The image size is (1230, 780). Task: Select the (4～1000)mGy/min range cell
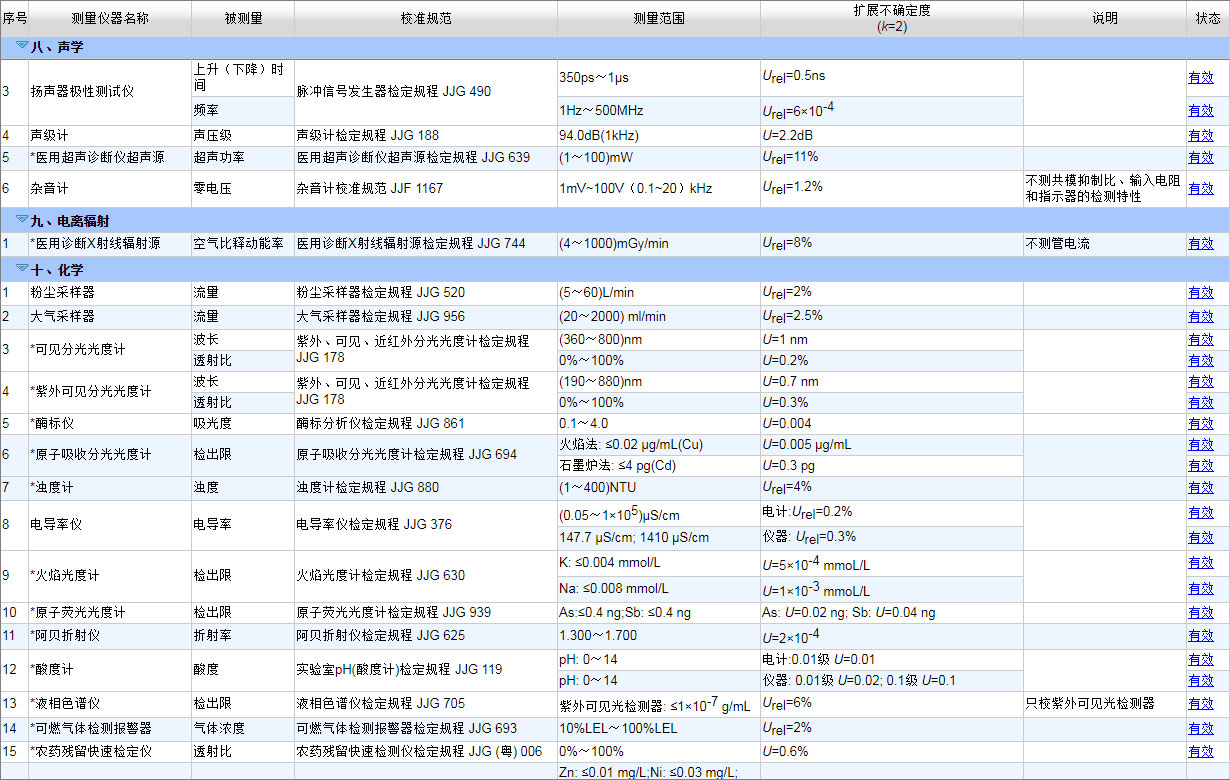tap(658, 243)
